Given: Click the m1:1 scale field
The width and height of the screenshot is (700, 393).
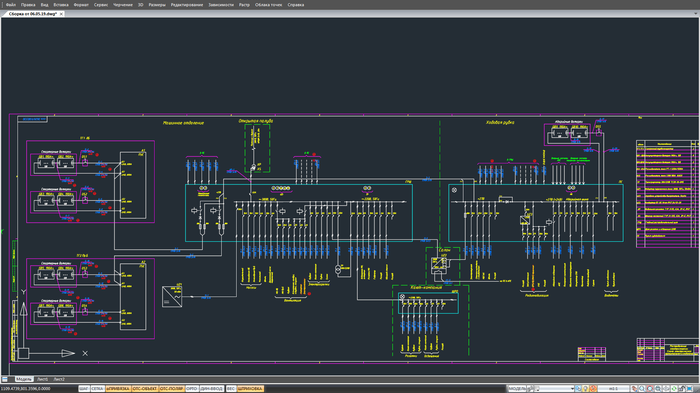Looking at the screenshot, I should tap(613, 389).
